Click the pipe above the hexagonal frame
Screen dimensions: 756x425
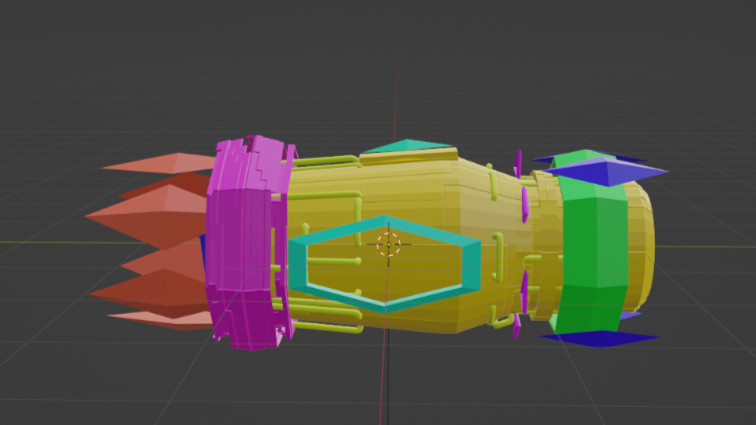point(325,195)
